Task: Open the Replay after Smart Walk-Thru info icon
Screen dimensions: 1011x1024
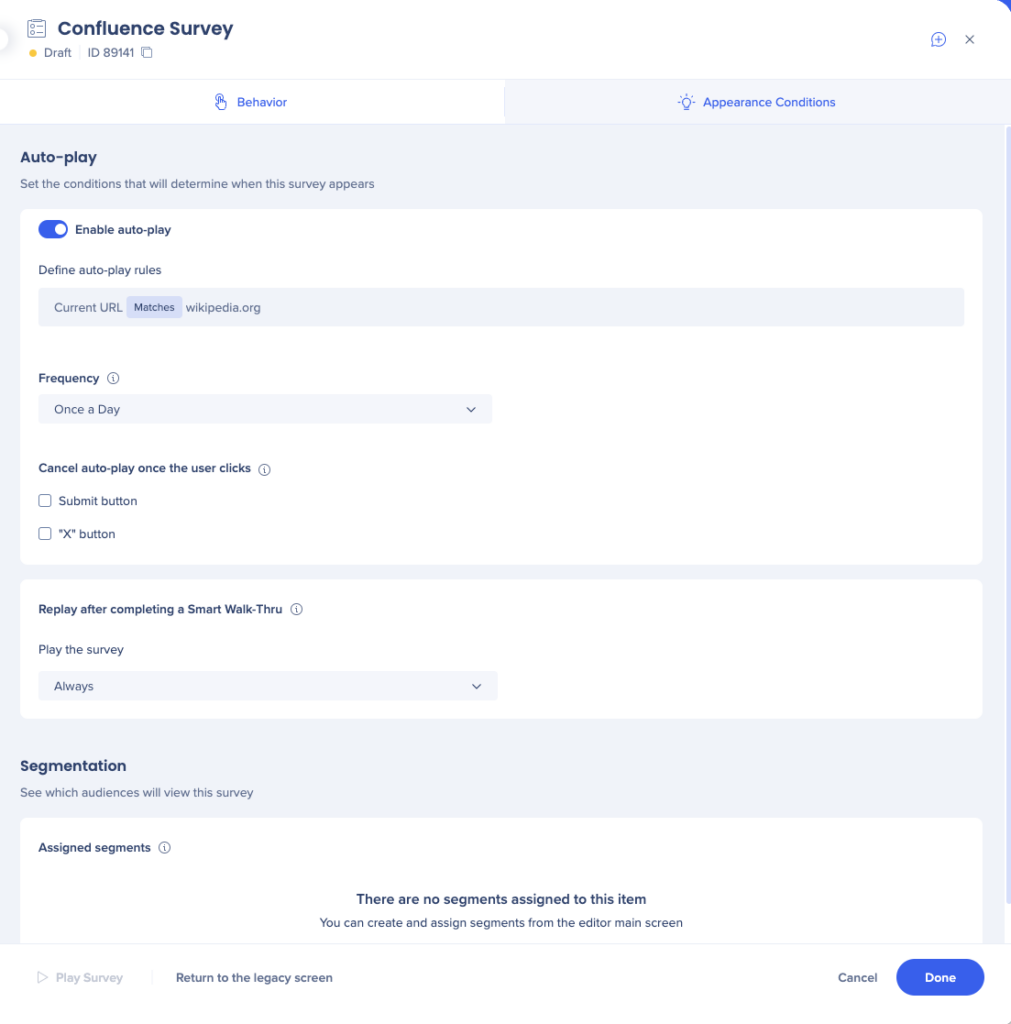Action: 296,609
